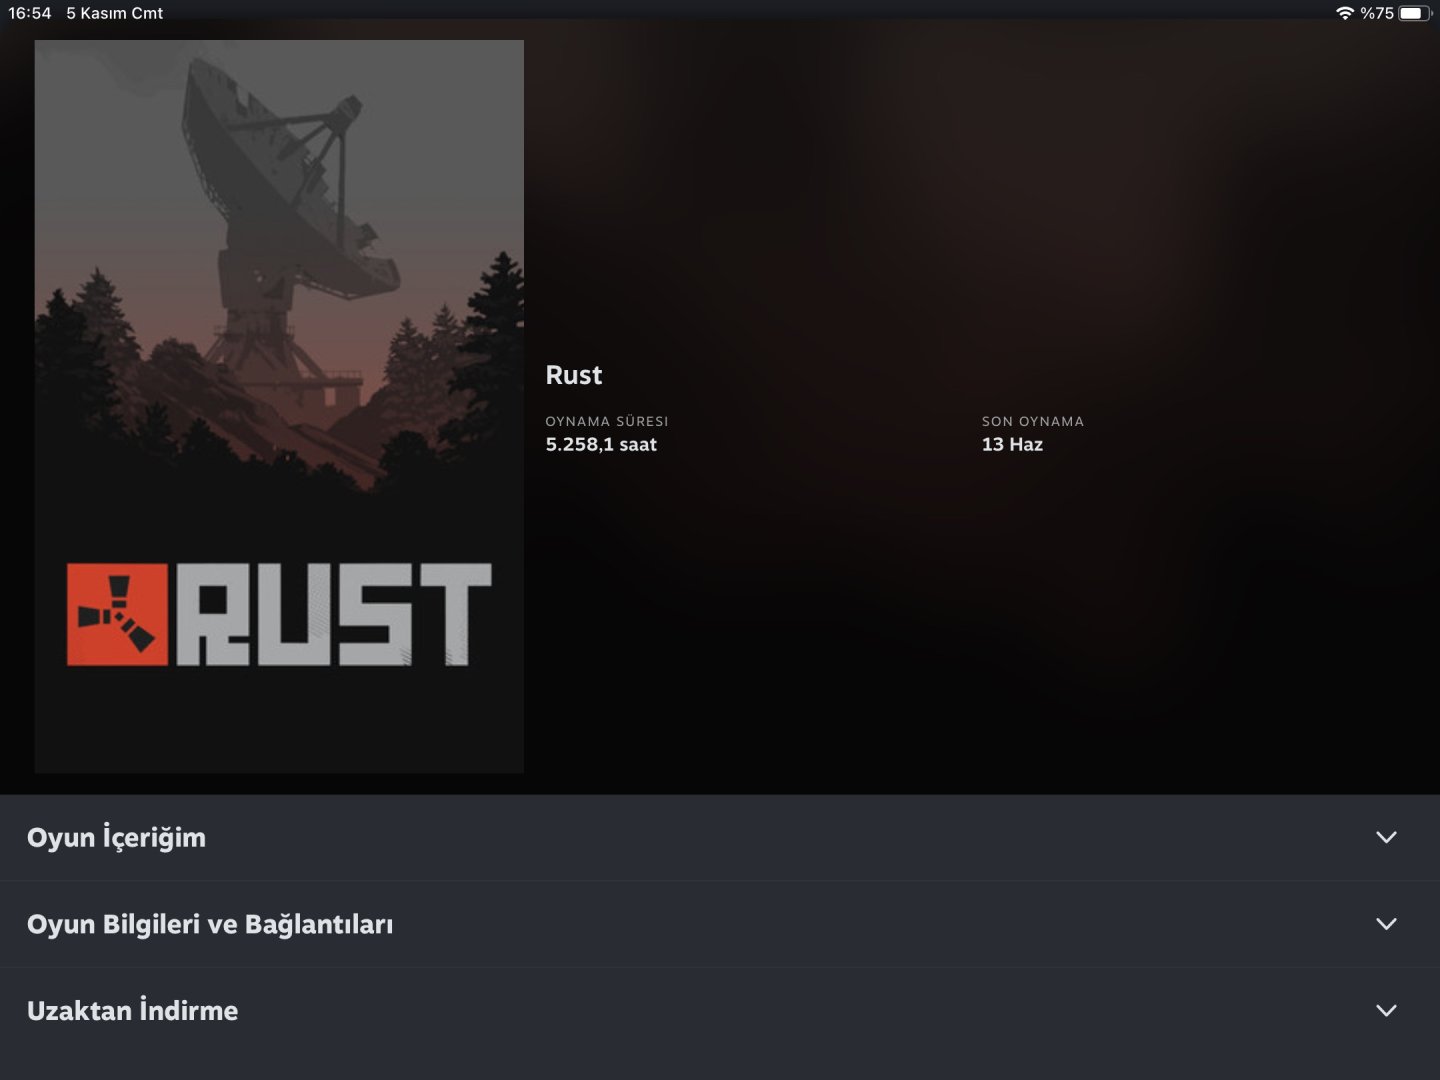The image size is (1440, 1080).
Task: Open the Uzaktan İndirme section label
Action: pyautogui.click(x=132, y=1010)
